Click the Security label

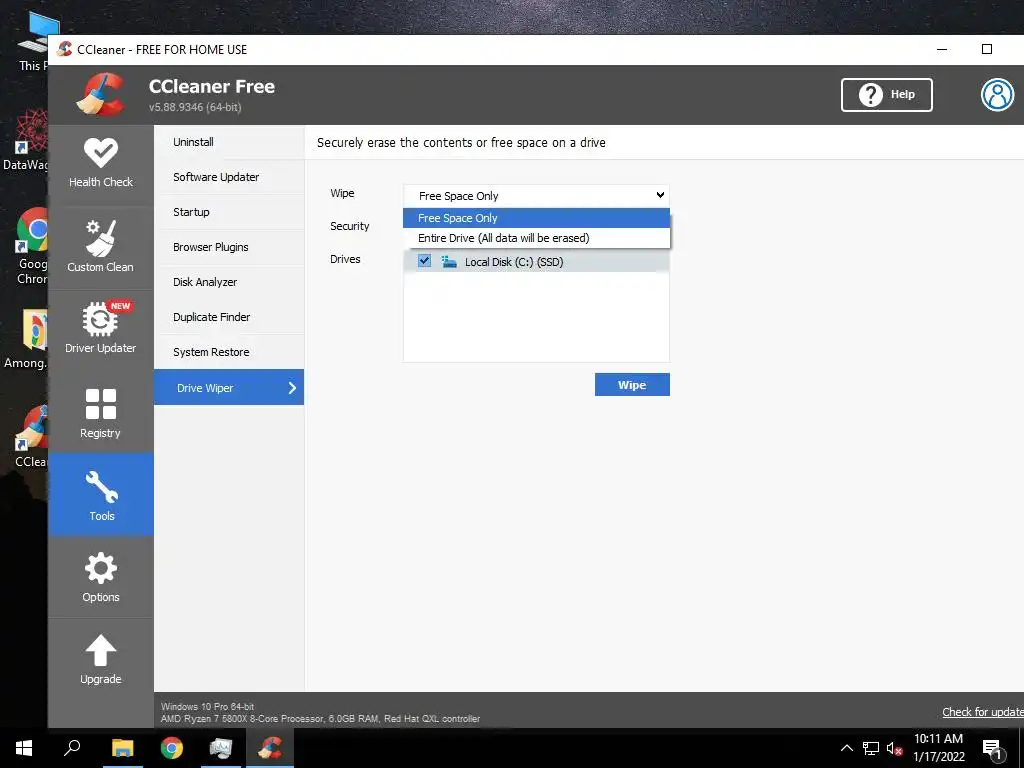pos(349,226)
